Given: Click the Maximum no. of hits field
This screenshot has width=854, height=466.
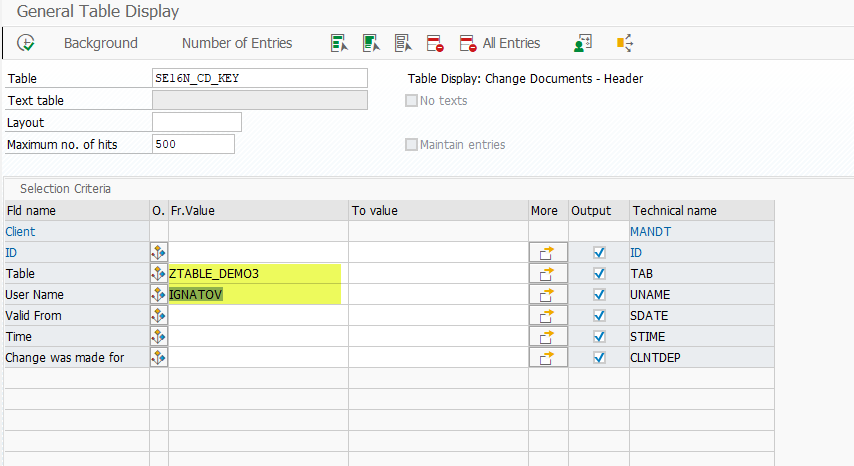Looking at the screenshot, I should pos(193,144).
